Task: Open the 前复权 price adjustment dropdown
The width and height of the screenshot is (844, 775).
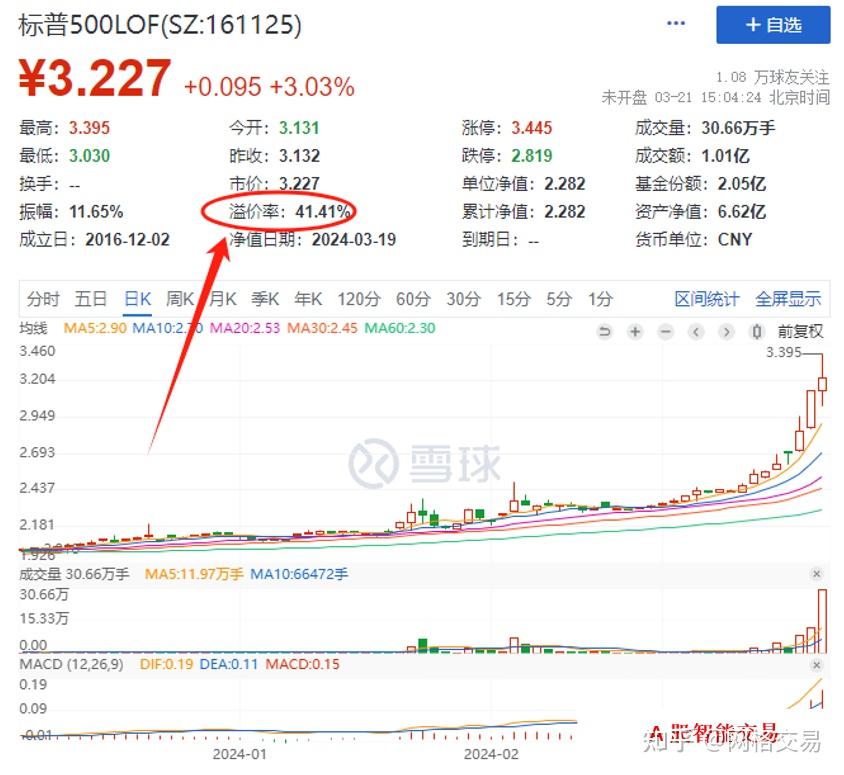Action: (800, 331)
